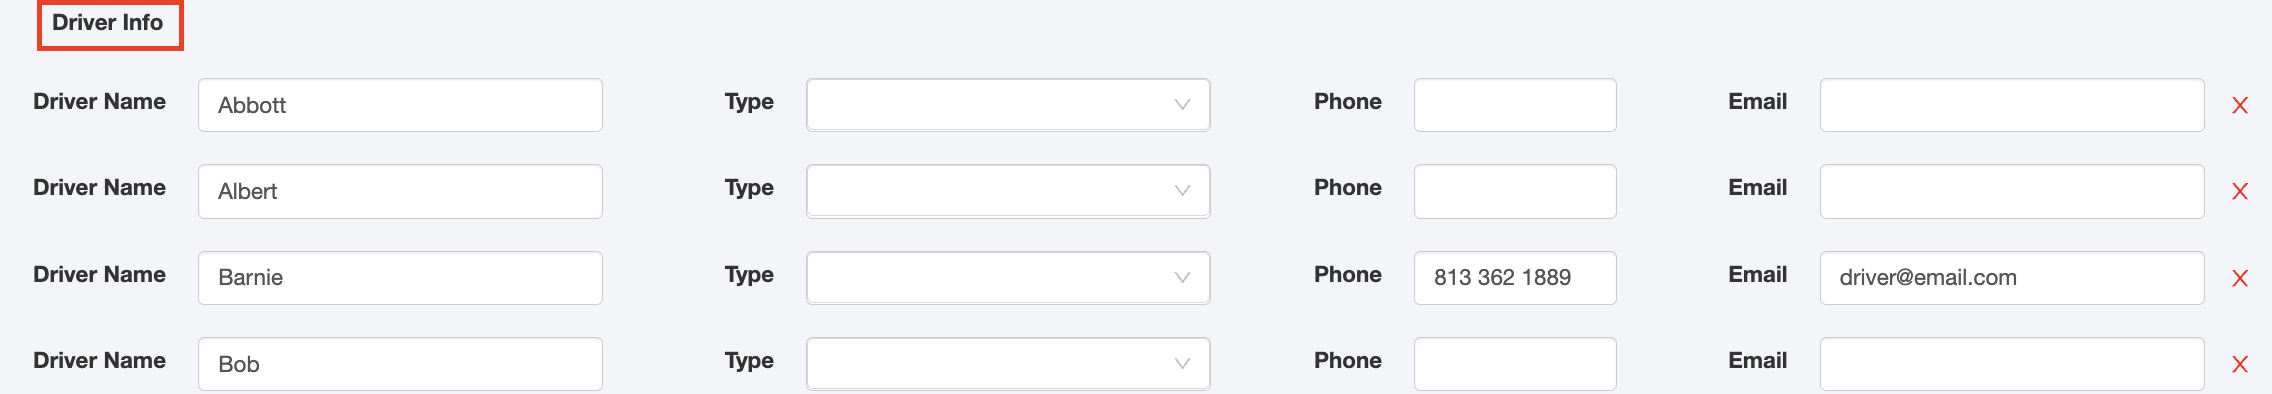The height and width of the screenshot is (394, 2272).
Task: Click the empty Email field for Abbott
Action: (x=2012, y=105)
